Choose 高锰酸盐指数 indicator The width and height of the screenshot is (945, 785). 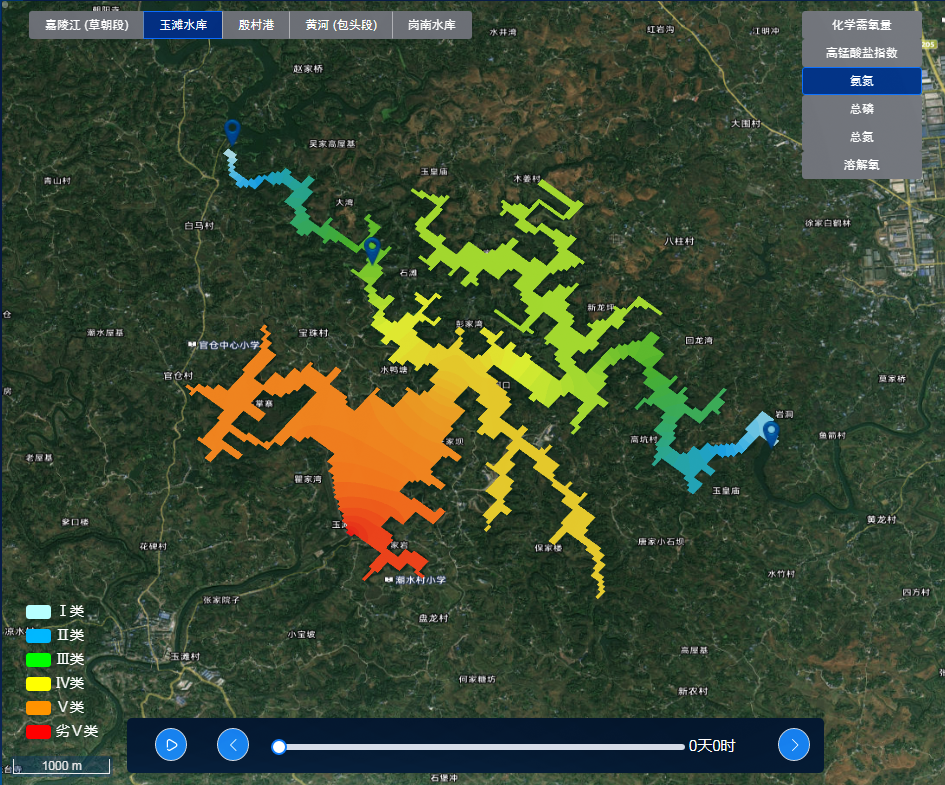pyautogui.click(x=861, y=53)
